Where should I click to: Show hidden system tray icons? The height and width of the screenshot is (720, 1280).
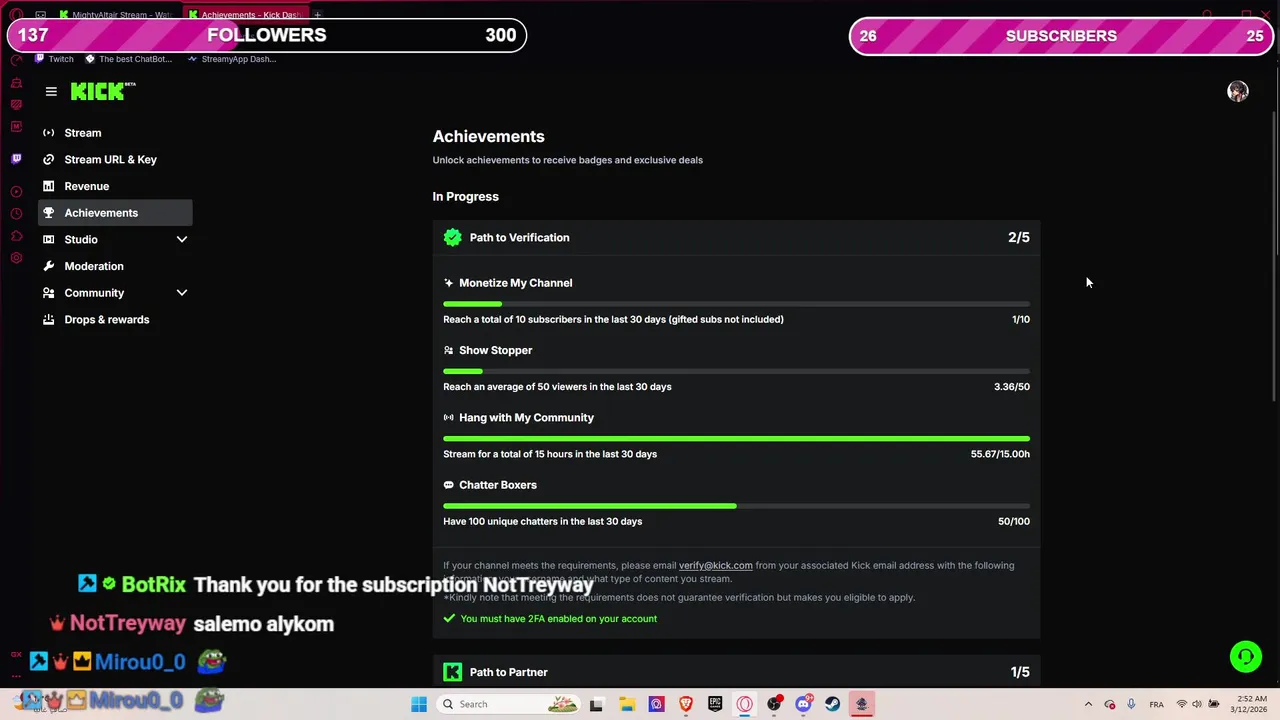[x=1088, y=704]
